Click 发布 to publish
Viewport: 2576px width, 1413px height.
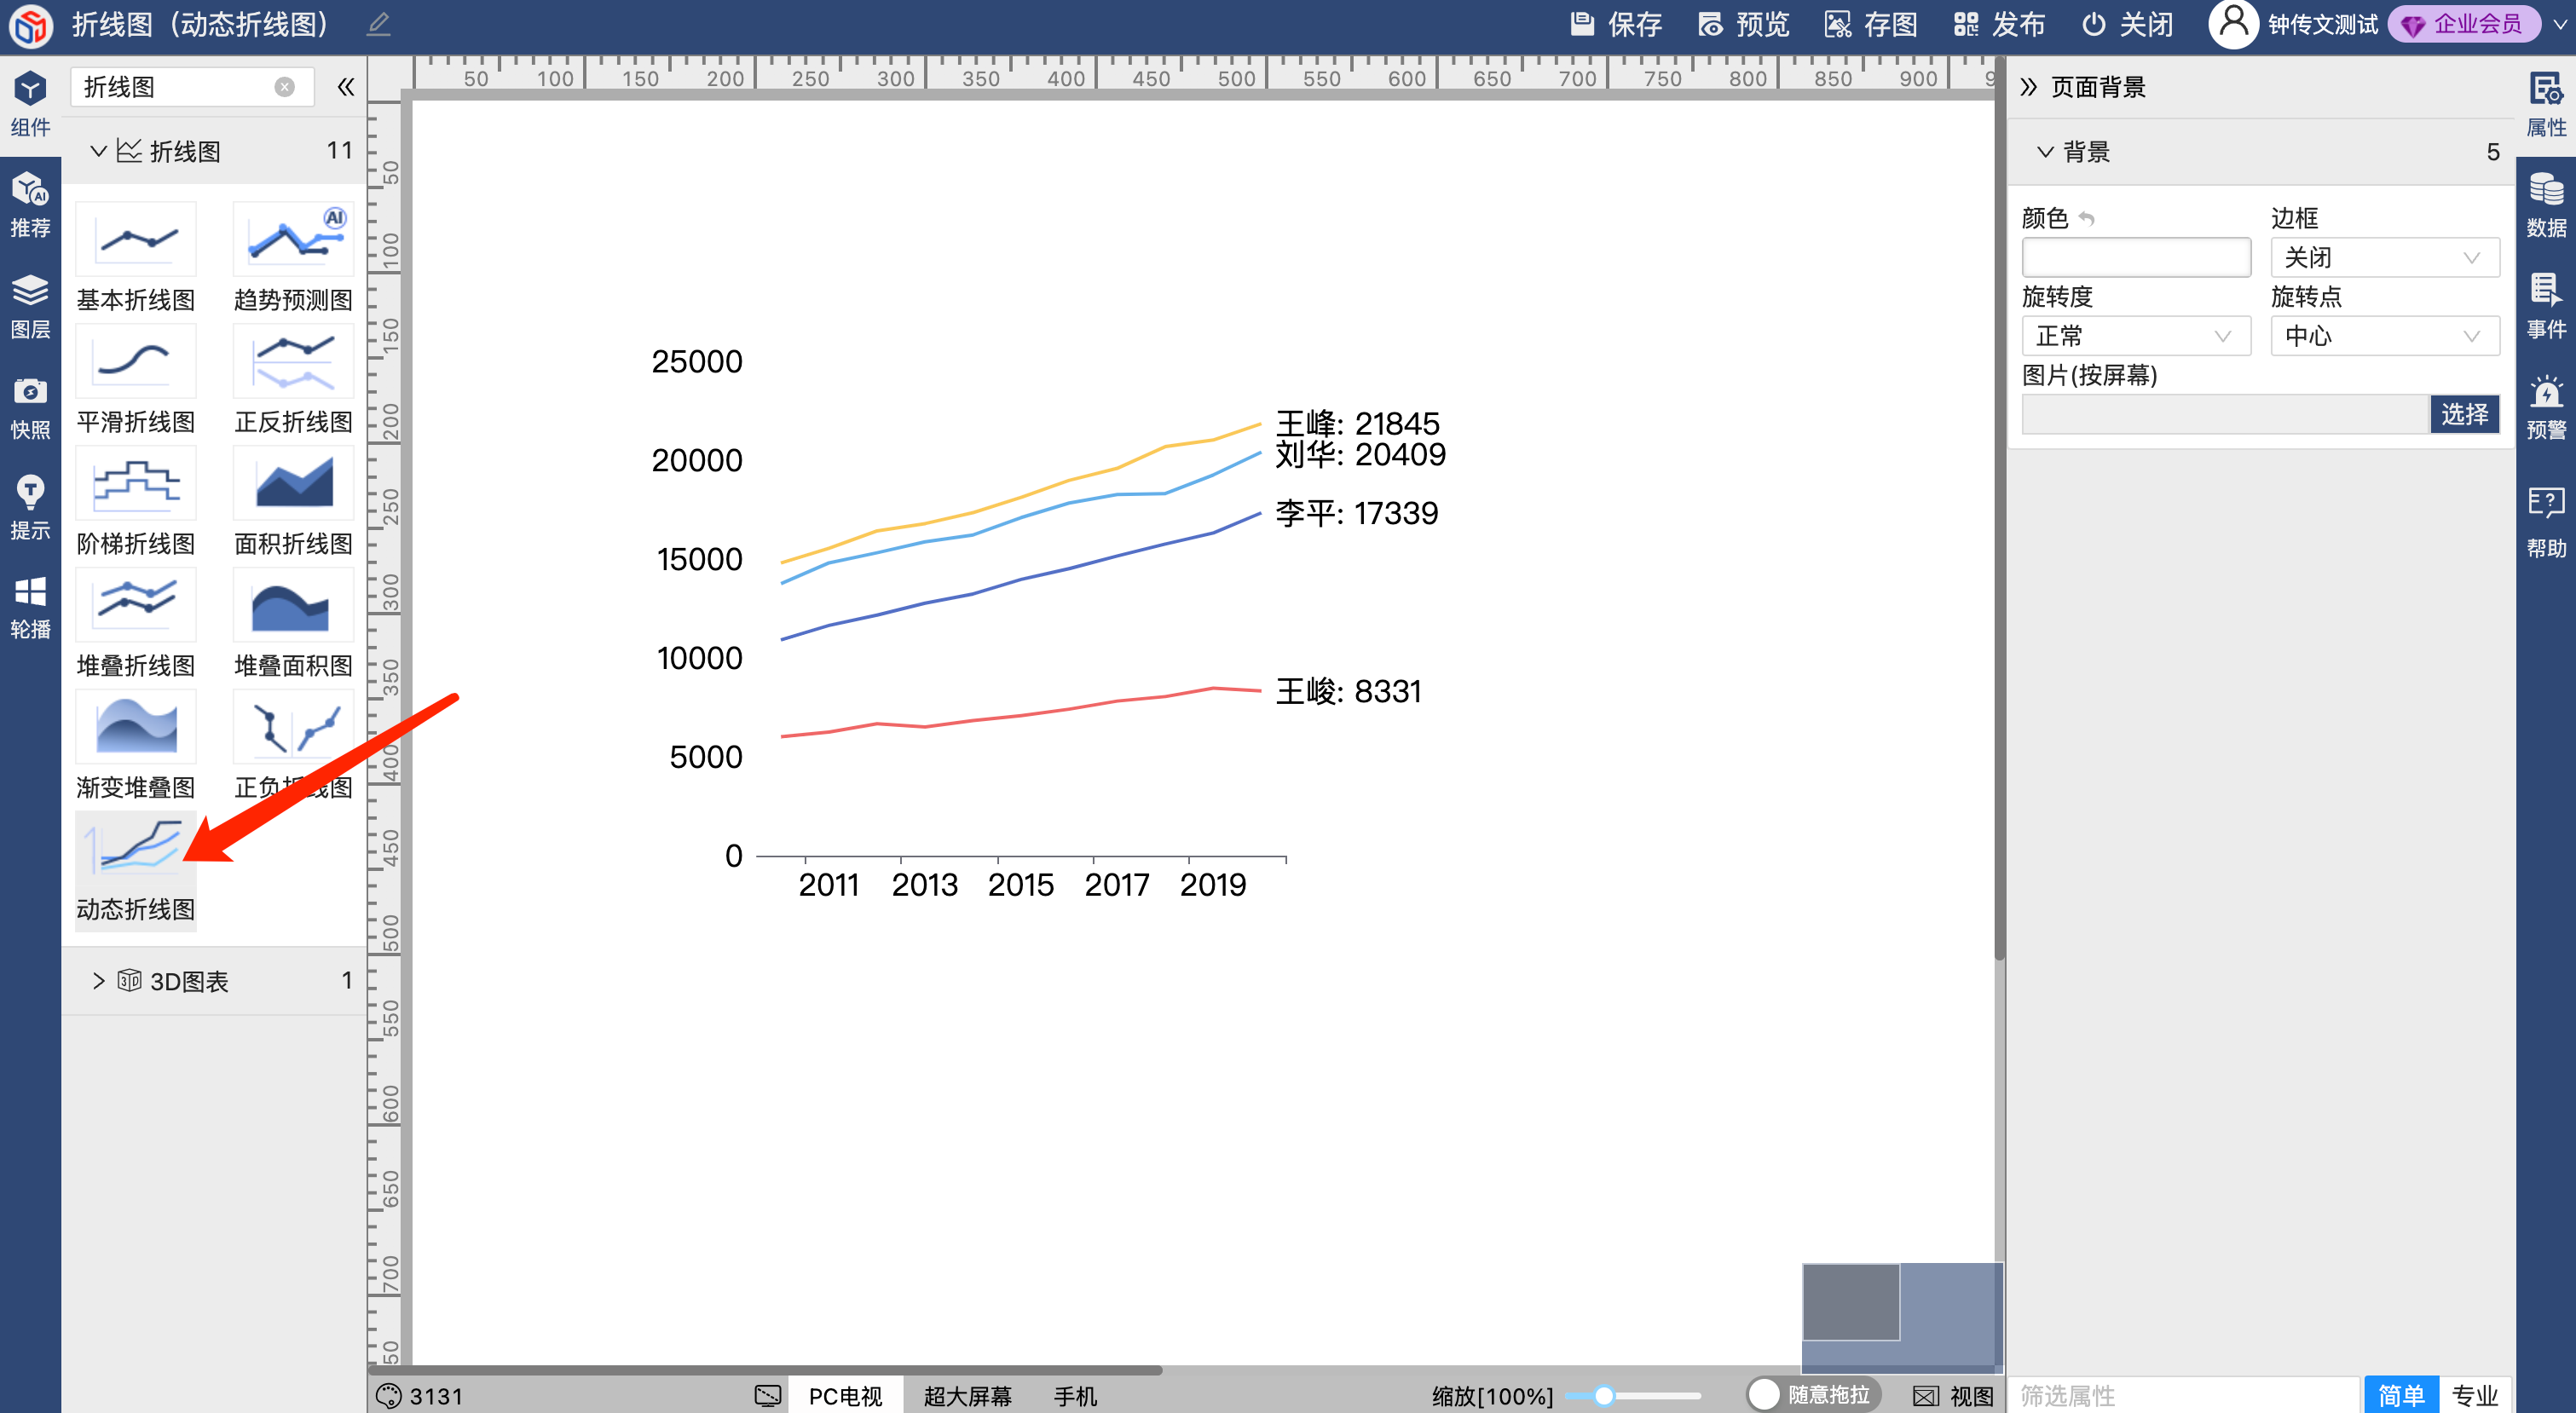coord(1999,24)
